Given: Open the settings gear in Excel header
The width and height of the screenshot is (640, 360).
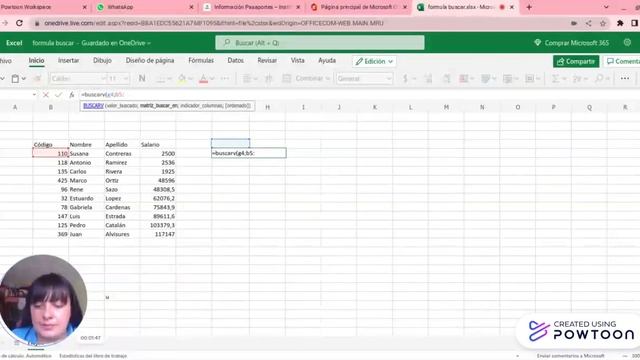Looking at the screenshot, I should 627,42.
